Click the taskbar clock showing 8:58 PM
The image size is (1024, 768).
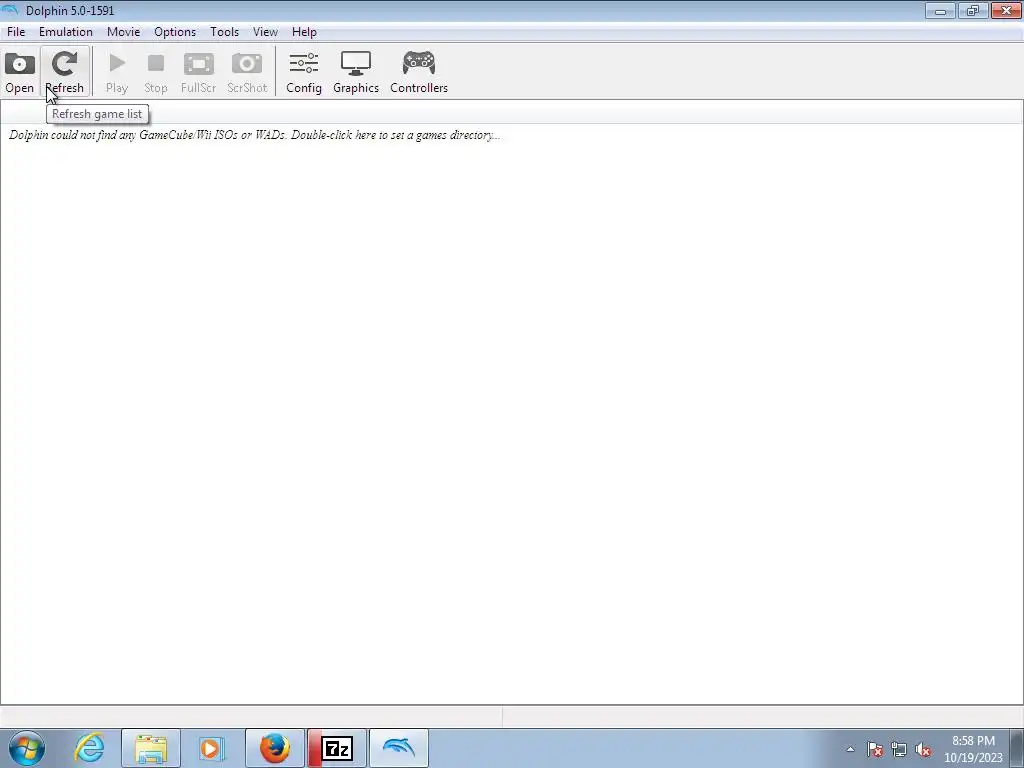tap(973, 749)
